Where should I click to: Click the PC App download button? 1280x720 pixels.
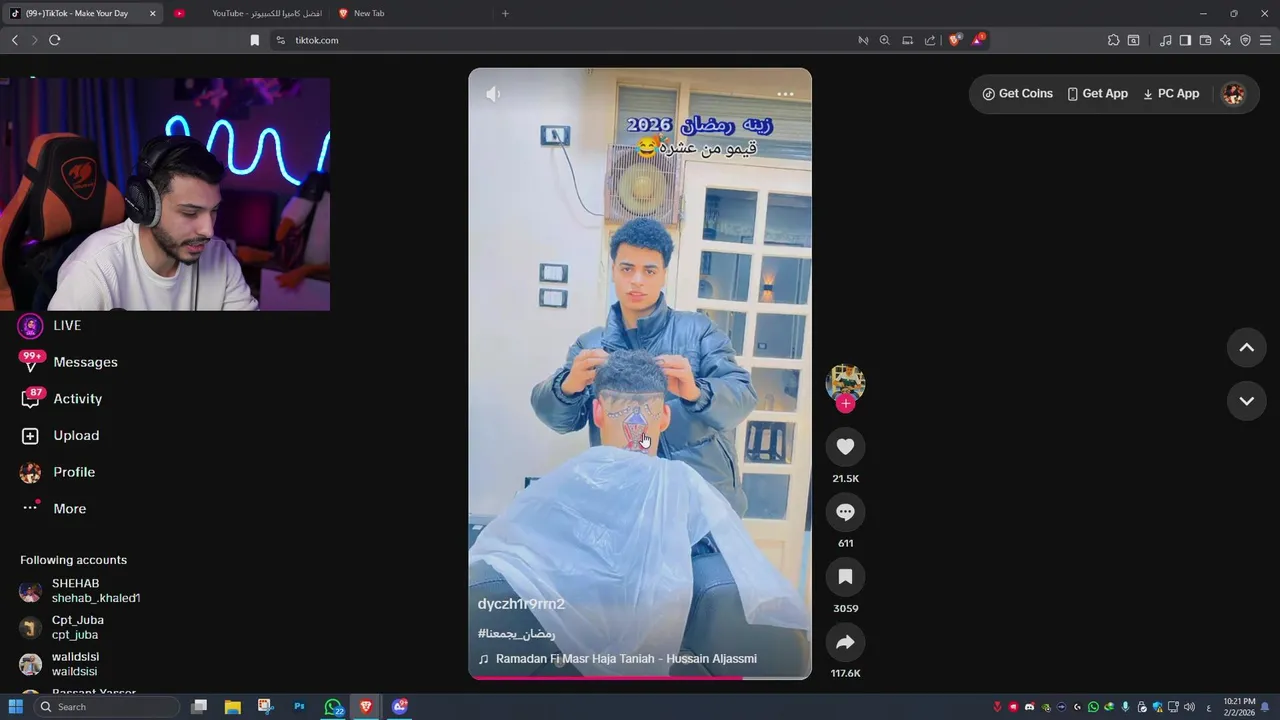click(x=1171, y=94)
